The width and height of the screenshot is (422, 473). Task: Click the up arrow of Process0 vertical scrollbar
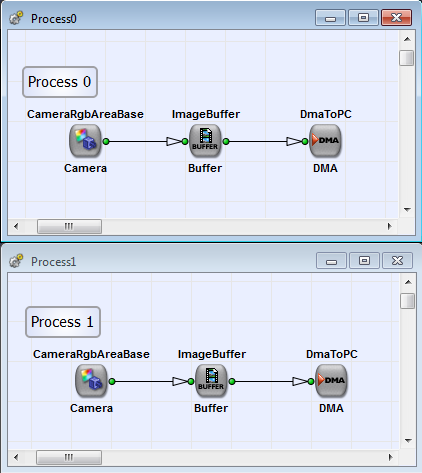(x=407, y=39)
